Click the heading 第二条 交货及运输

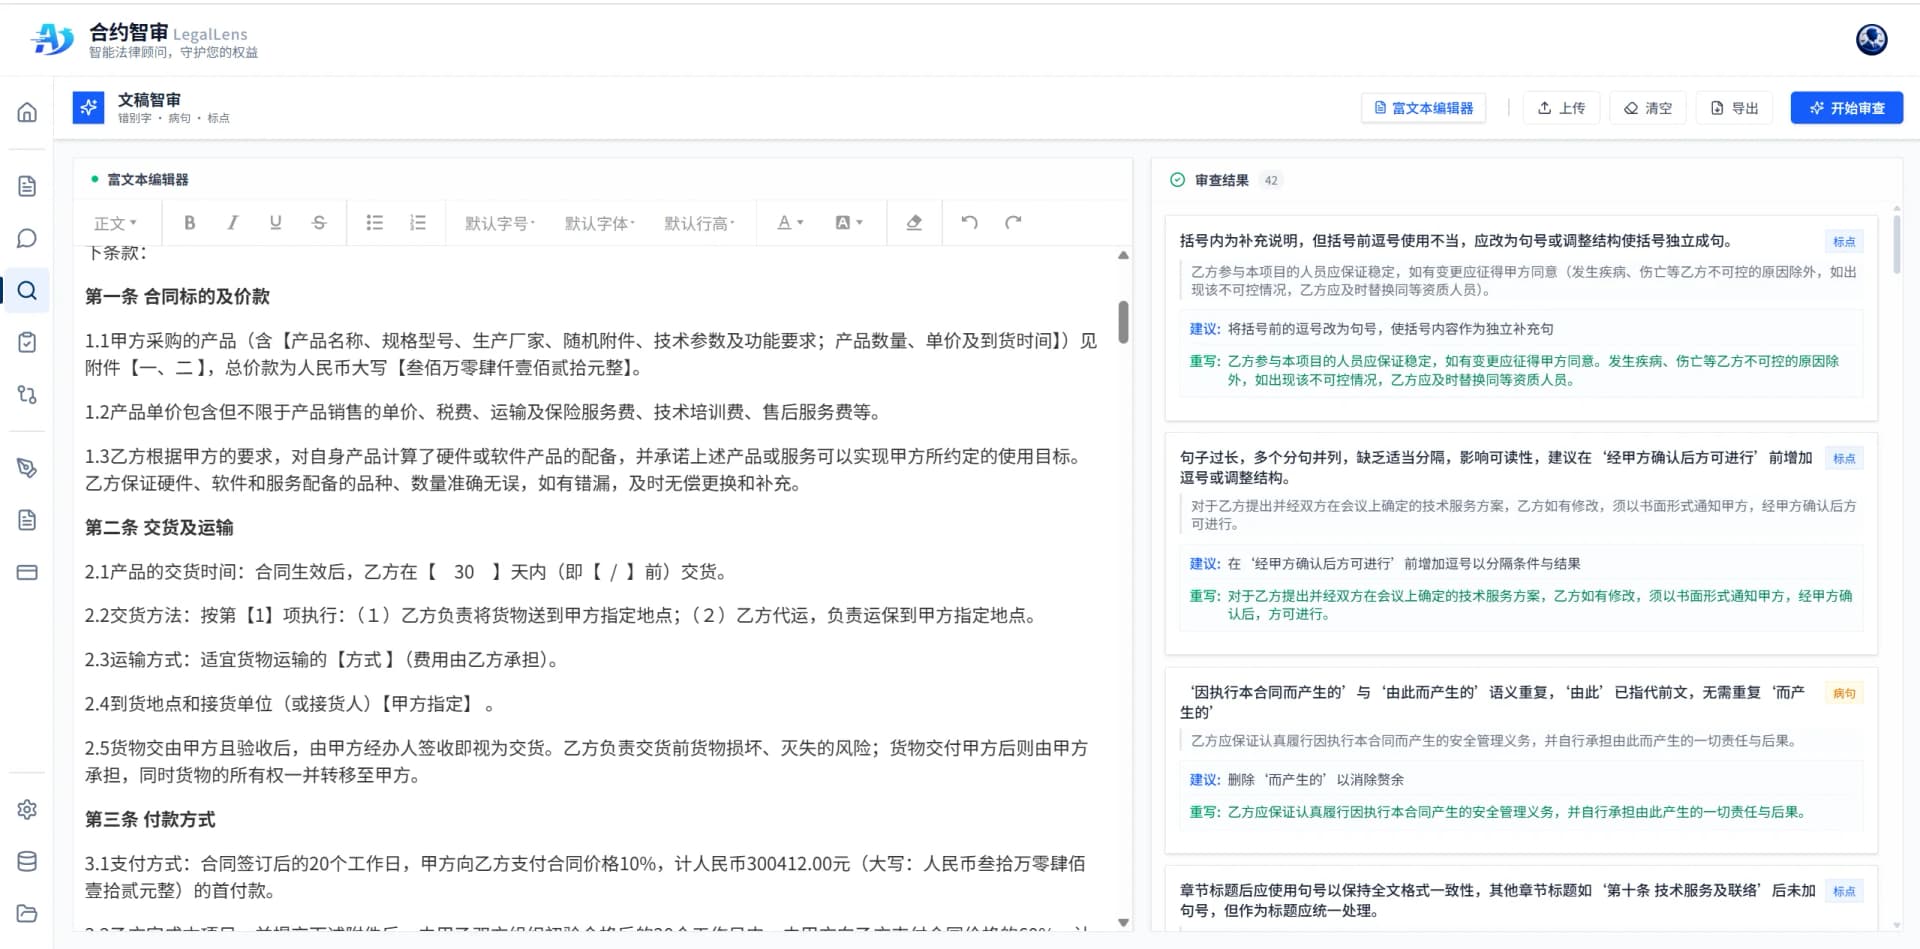click(x=159, y=528)
